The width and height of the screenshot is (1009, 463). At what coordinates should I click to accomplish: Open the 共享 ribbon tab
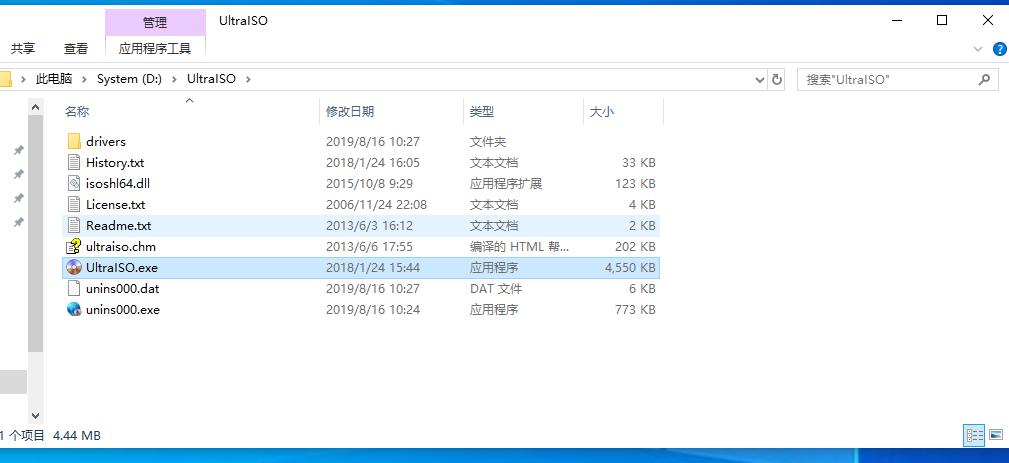(x=23, y=48)
